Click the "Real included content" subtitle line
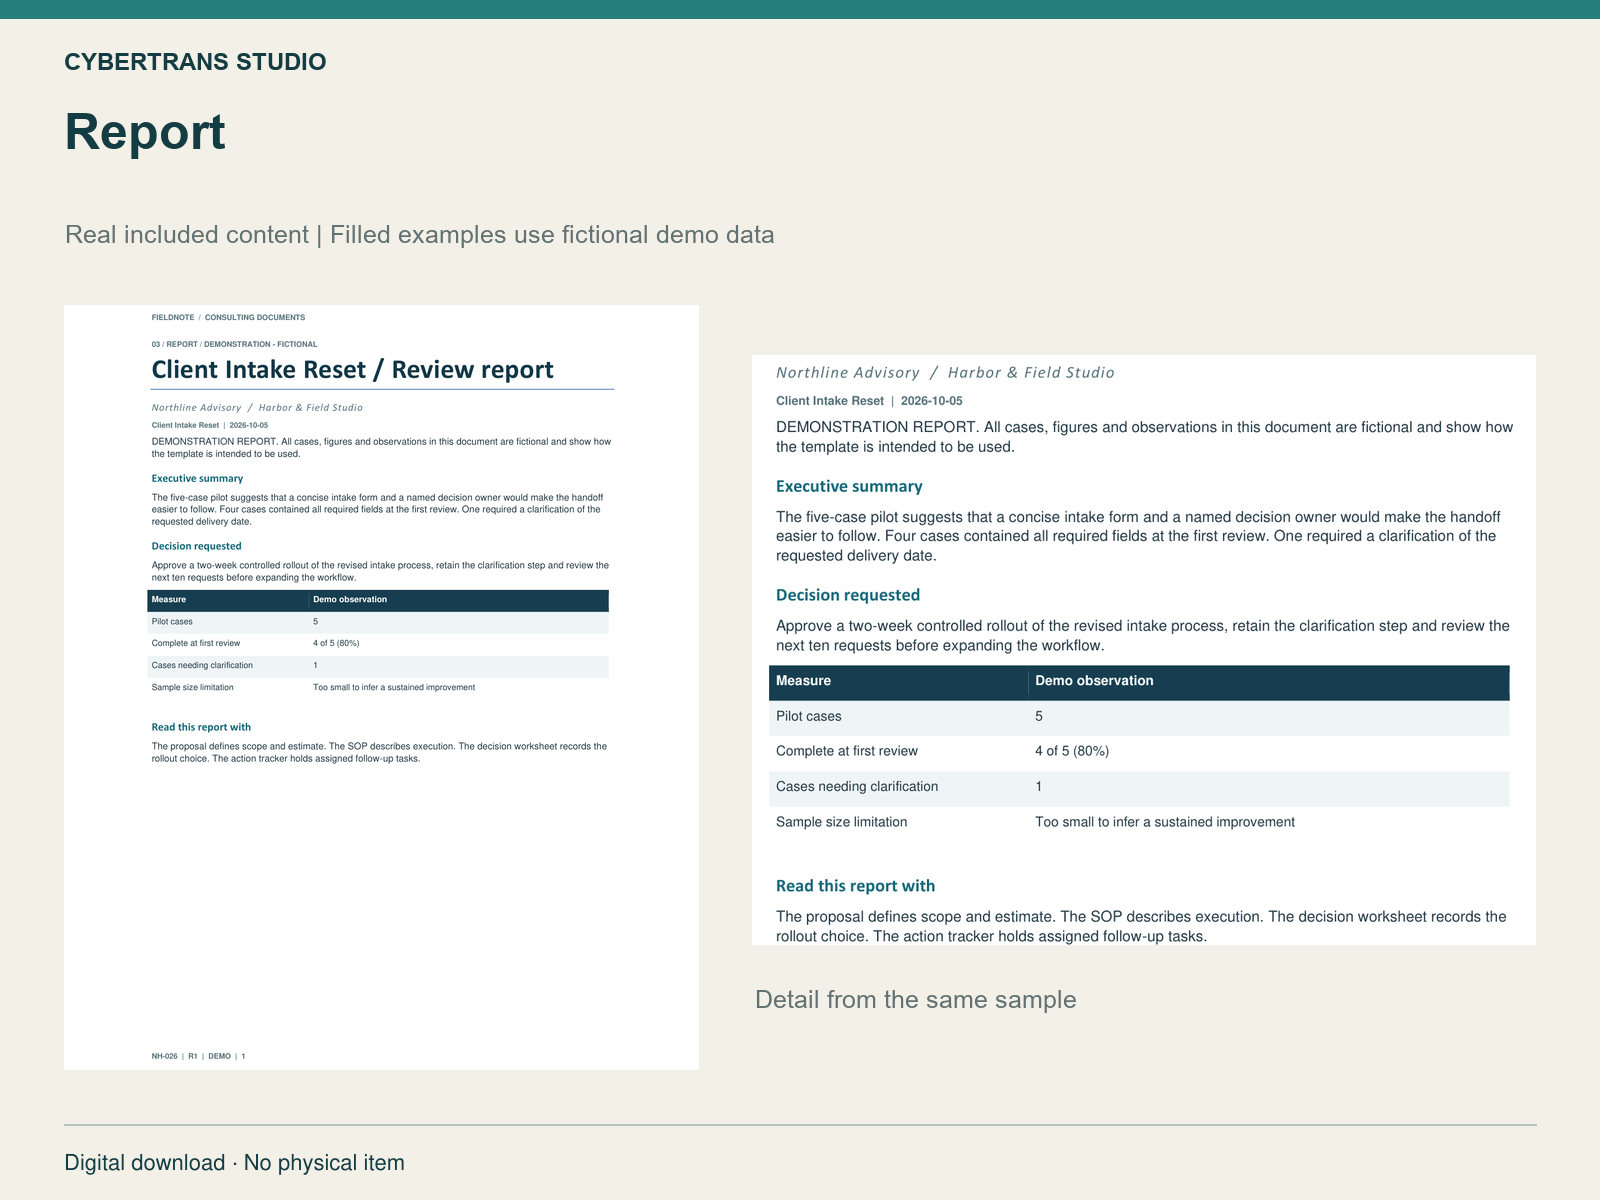The height and width of the screenshot is (1200, 1600). click(x=419, y=235)
